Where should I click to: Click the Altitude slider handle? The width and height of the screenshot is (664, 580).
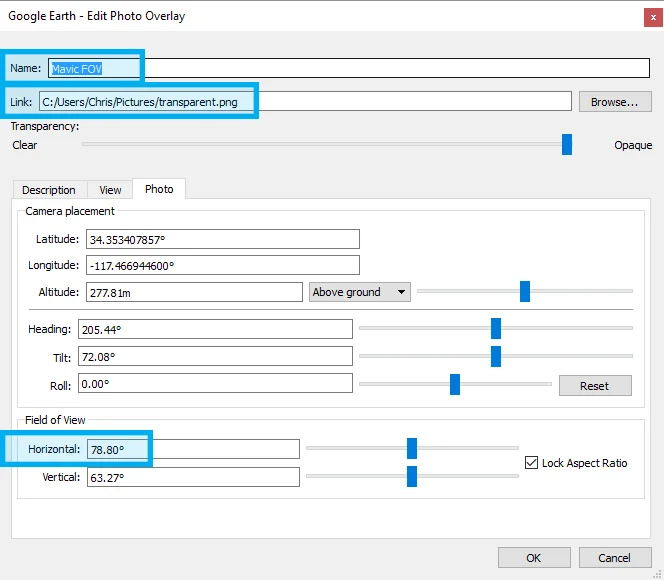[525, 291]
